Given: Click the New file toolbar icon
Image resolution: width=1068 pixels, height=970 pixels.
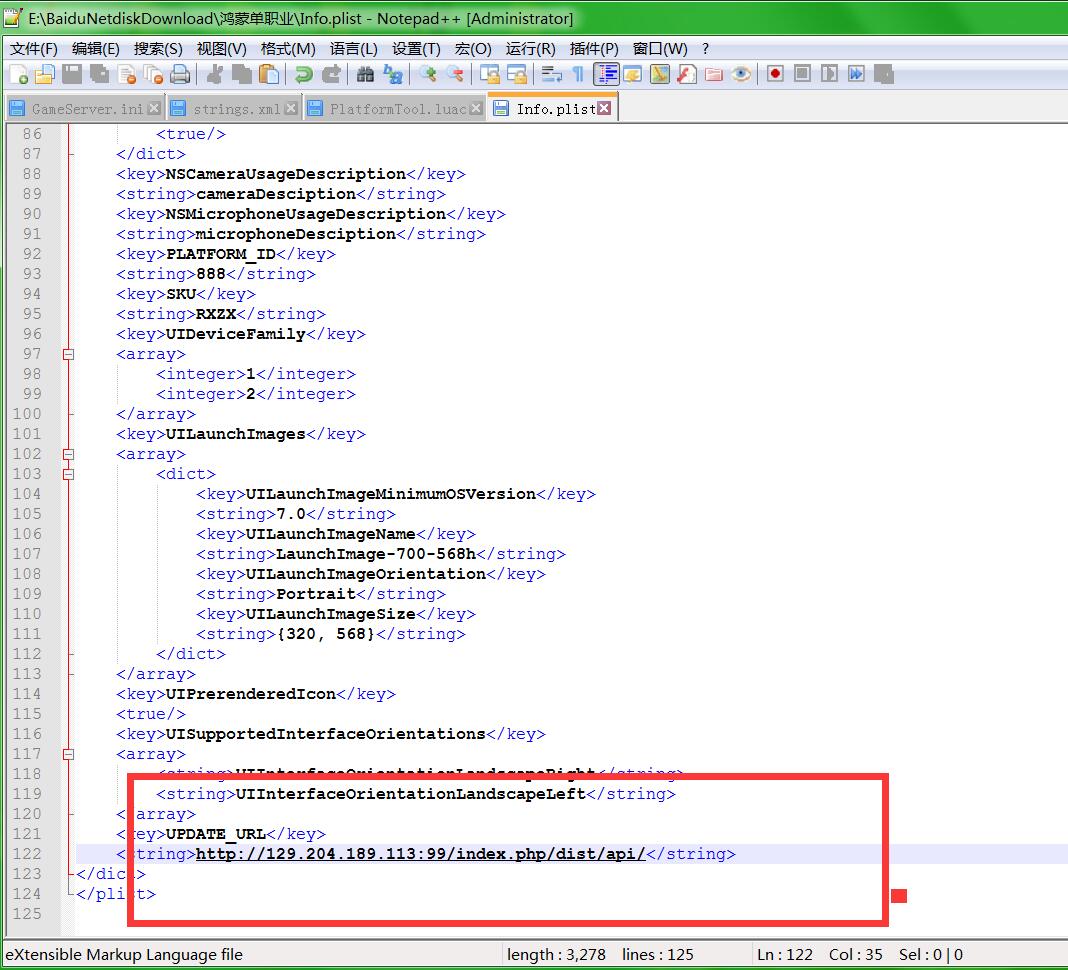Looking at the screenshot, I should tap(19, 74).
